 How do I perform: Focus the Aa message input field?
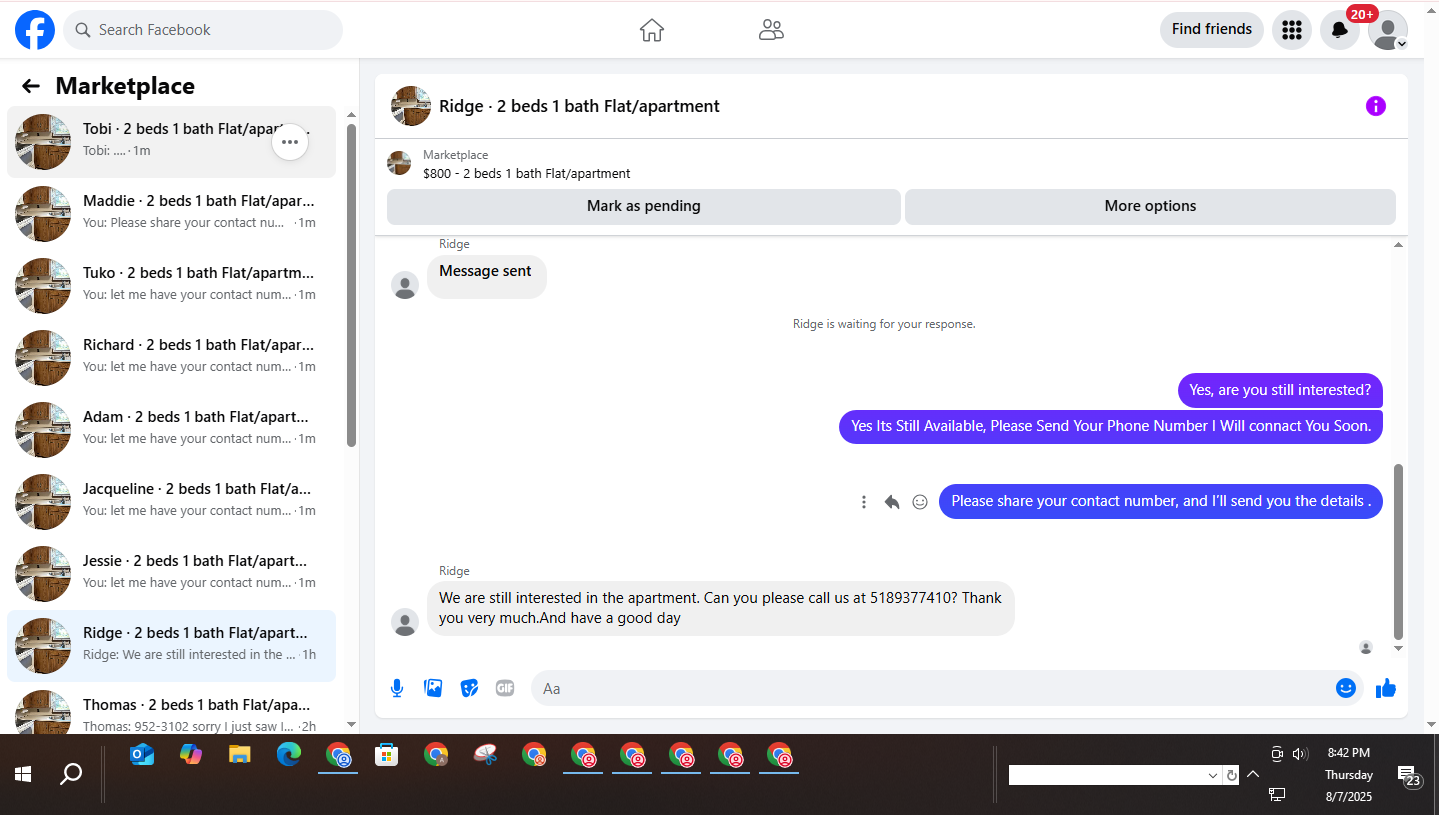coord(947,688)
